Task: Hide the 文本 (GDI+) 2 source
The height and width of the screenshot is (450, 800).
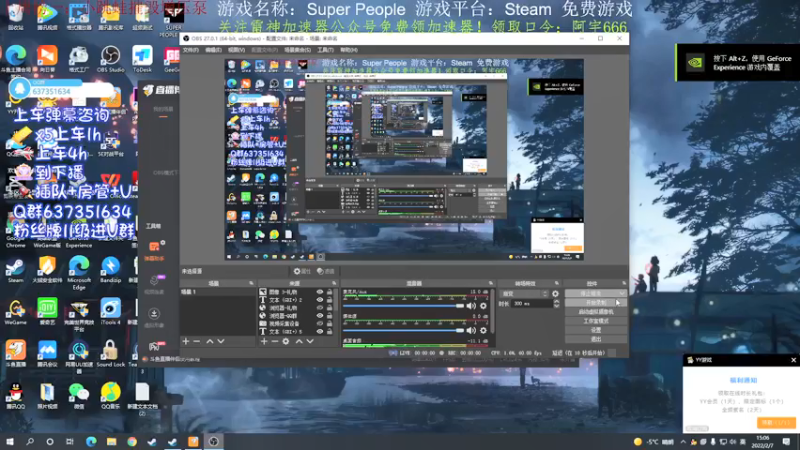Action: 319,300
